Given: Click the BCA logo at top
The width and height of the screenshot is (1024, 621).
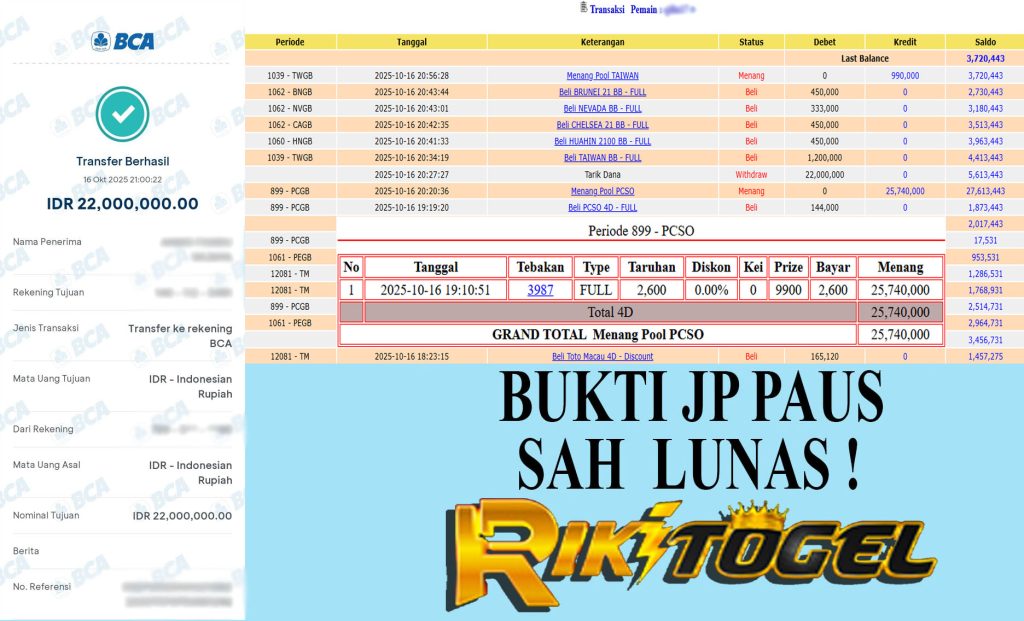Looking at the screenshot, I should pyautogui.click(x=121, y=41).
